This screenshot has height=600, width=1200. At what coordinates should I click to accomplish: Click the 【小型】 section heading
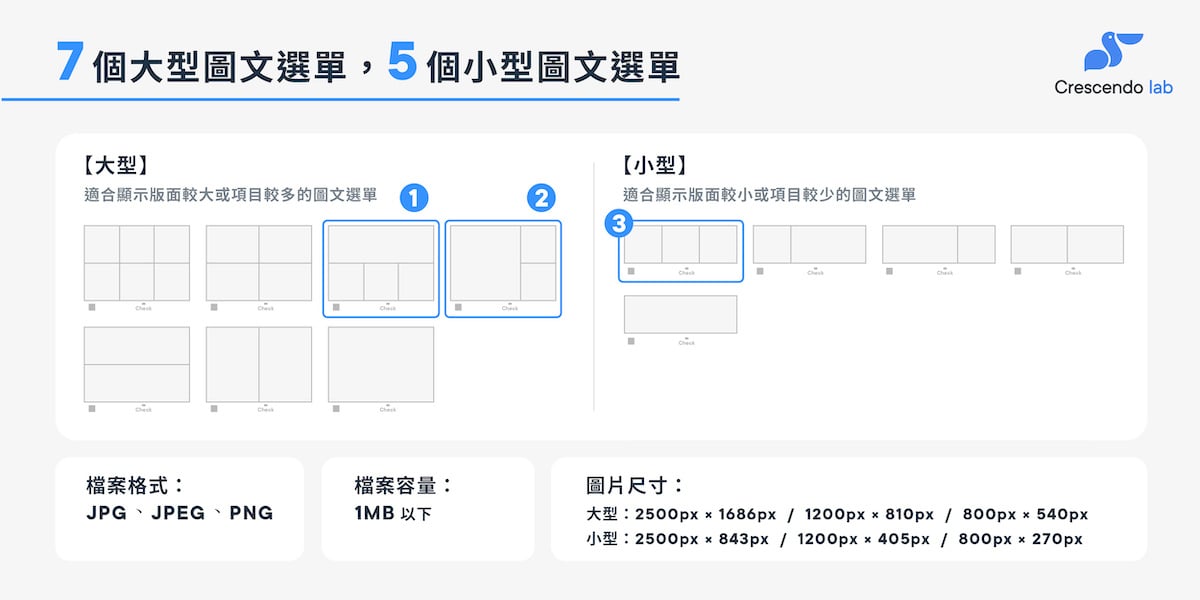point(653,166)
